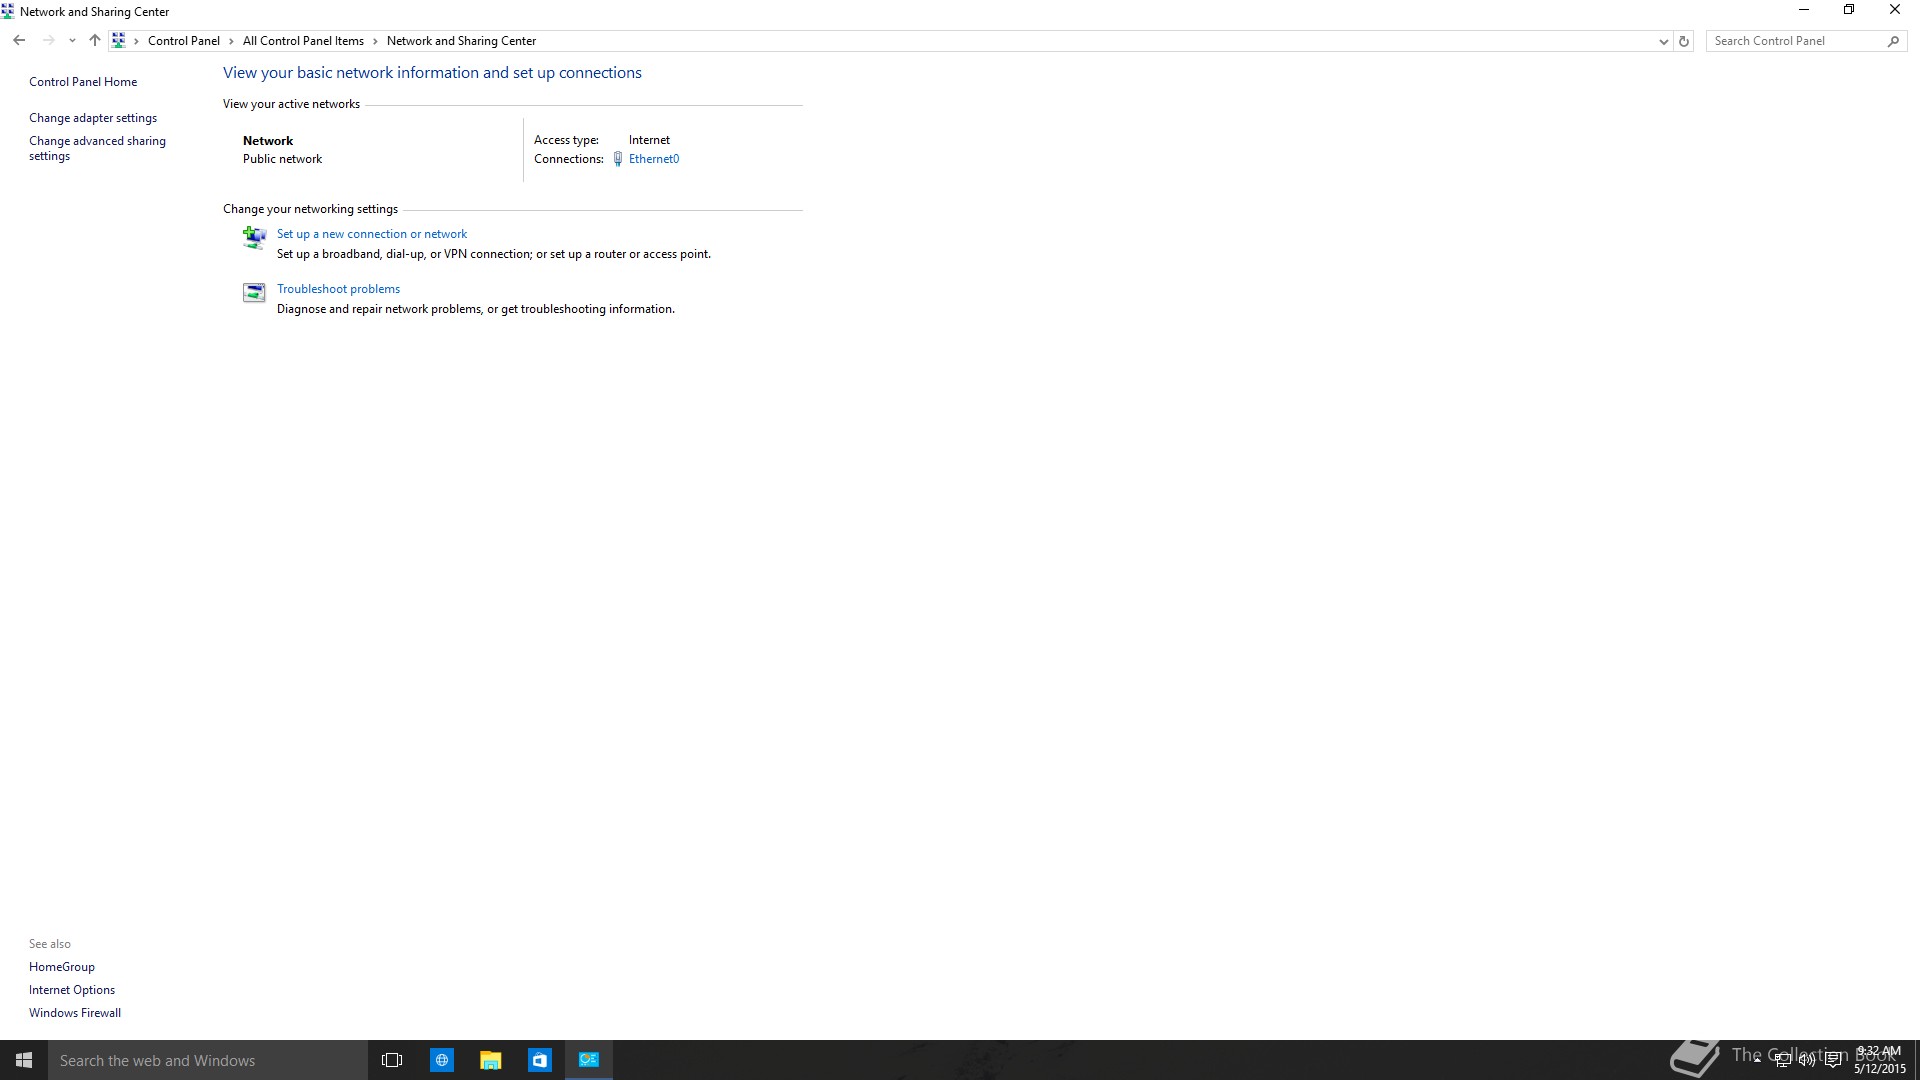Refresh the Network and Sharing Center page
This screenshot has width=1920, height=1080.
tap(1684, 41)
